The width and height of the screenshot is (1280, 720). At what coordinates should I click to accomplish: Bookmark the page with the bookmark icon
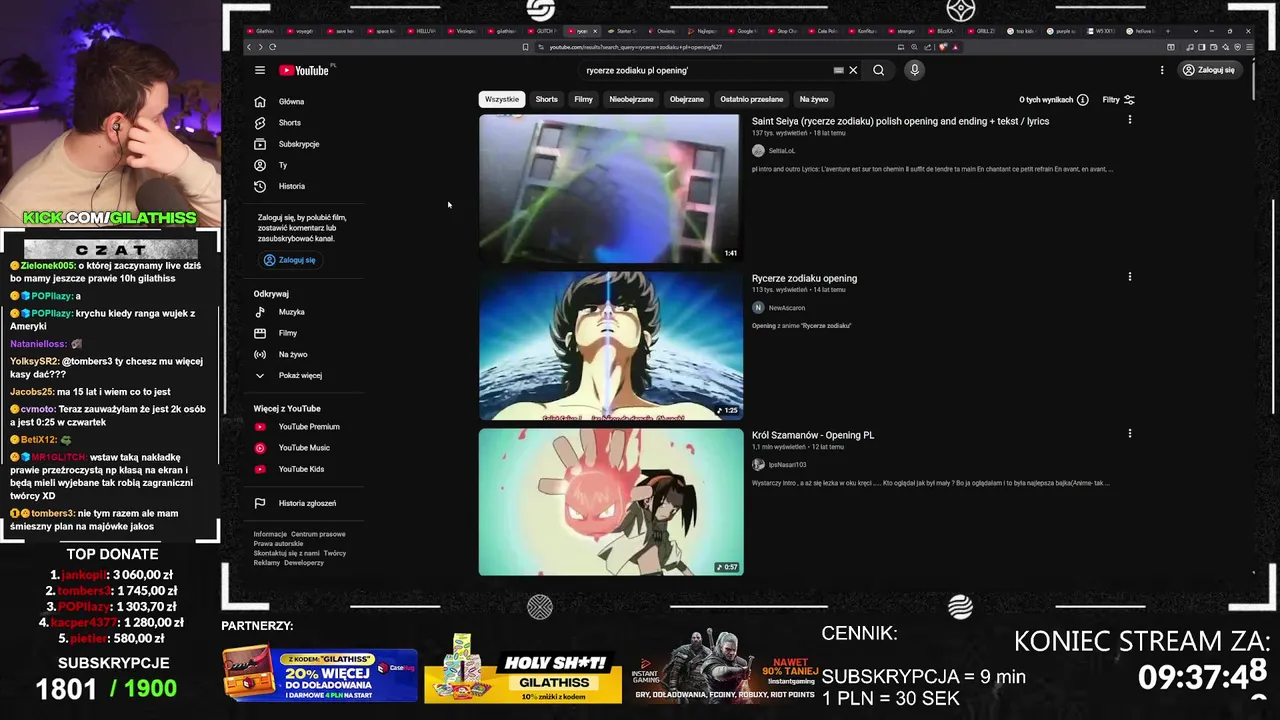[525, 47]
